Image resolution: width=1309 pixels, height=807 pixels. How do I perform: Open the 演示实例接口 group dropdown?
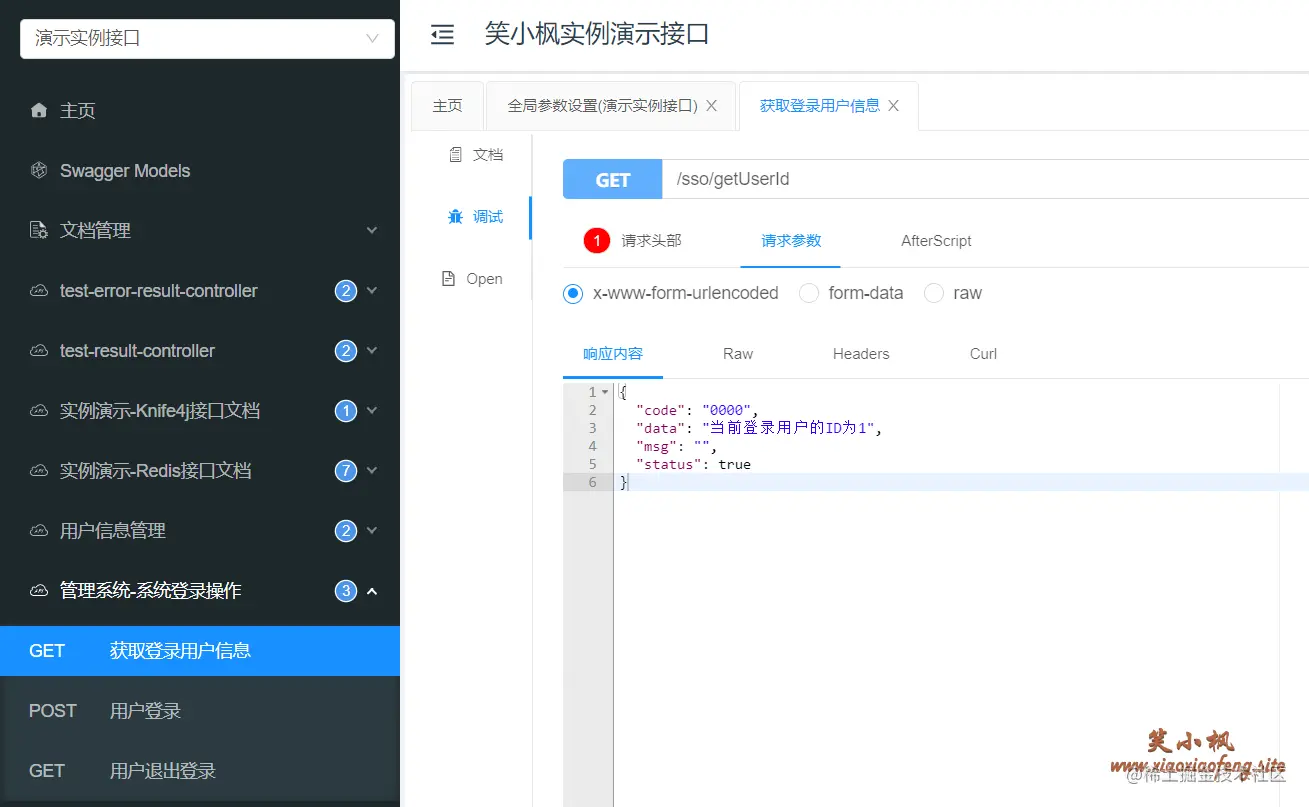point(207,39)
